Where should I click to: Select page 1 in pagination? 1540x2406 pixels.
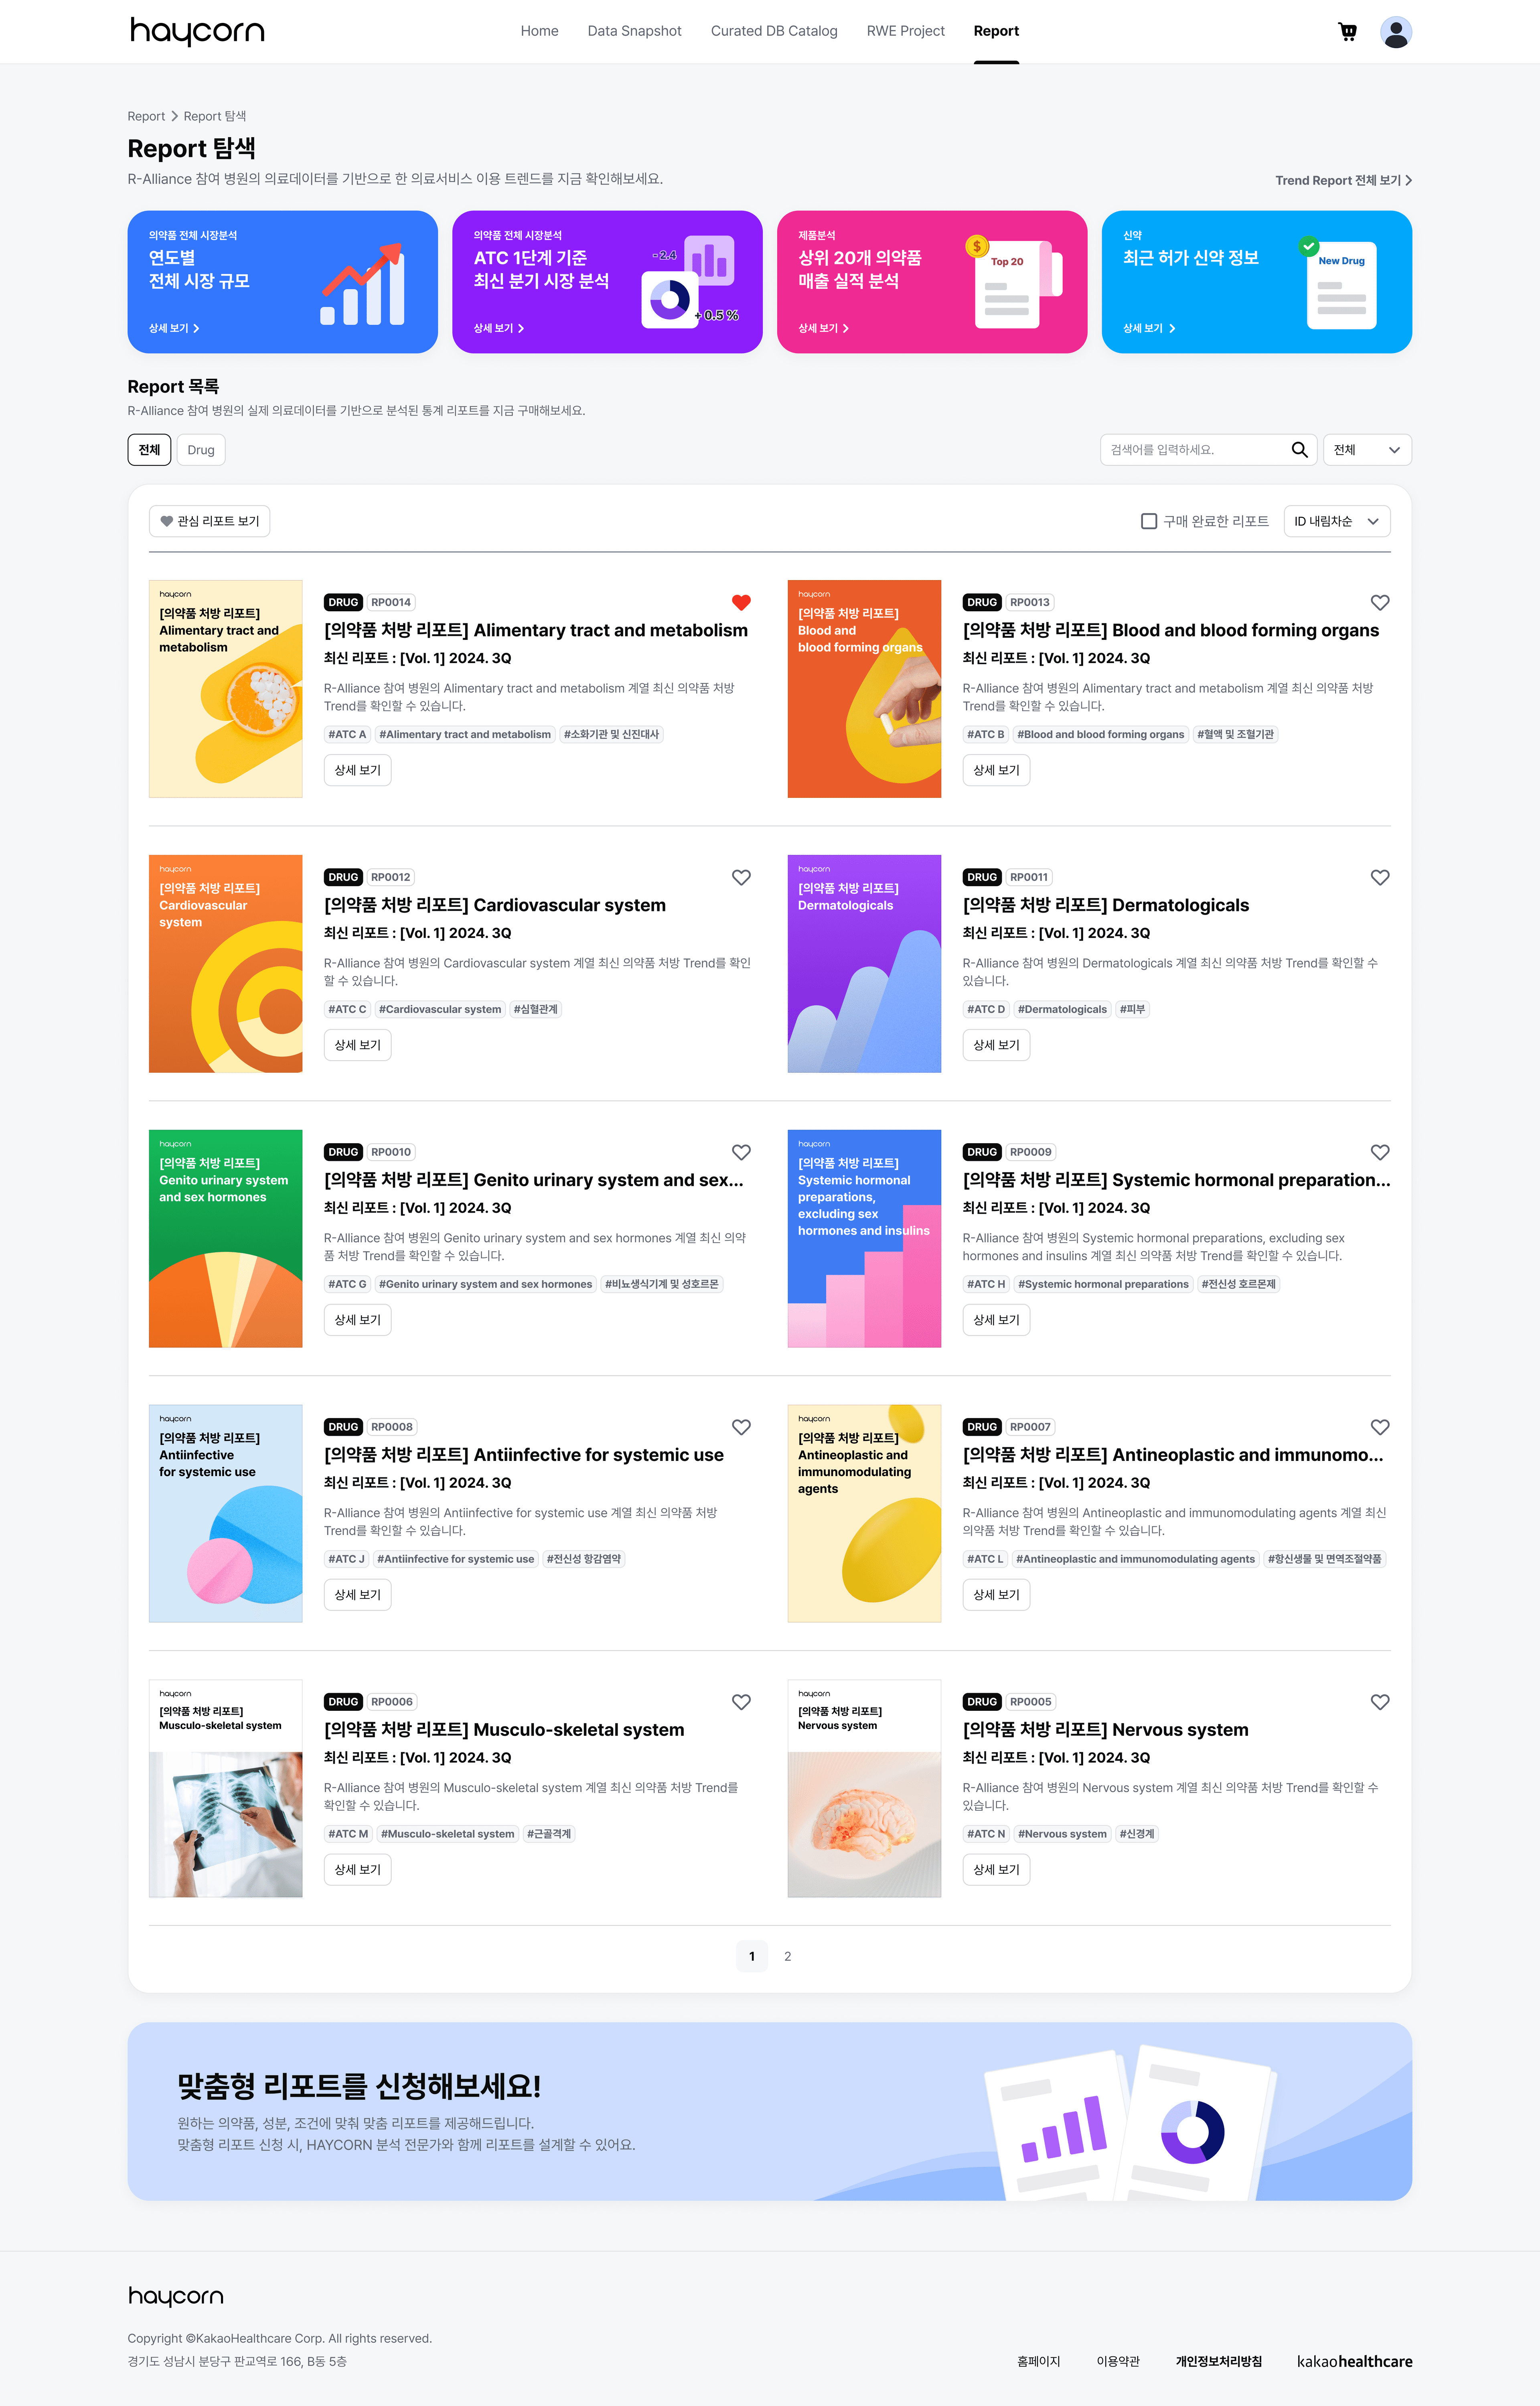(751, 1956)
